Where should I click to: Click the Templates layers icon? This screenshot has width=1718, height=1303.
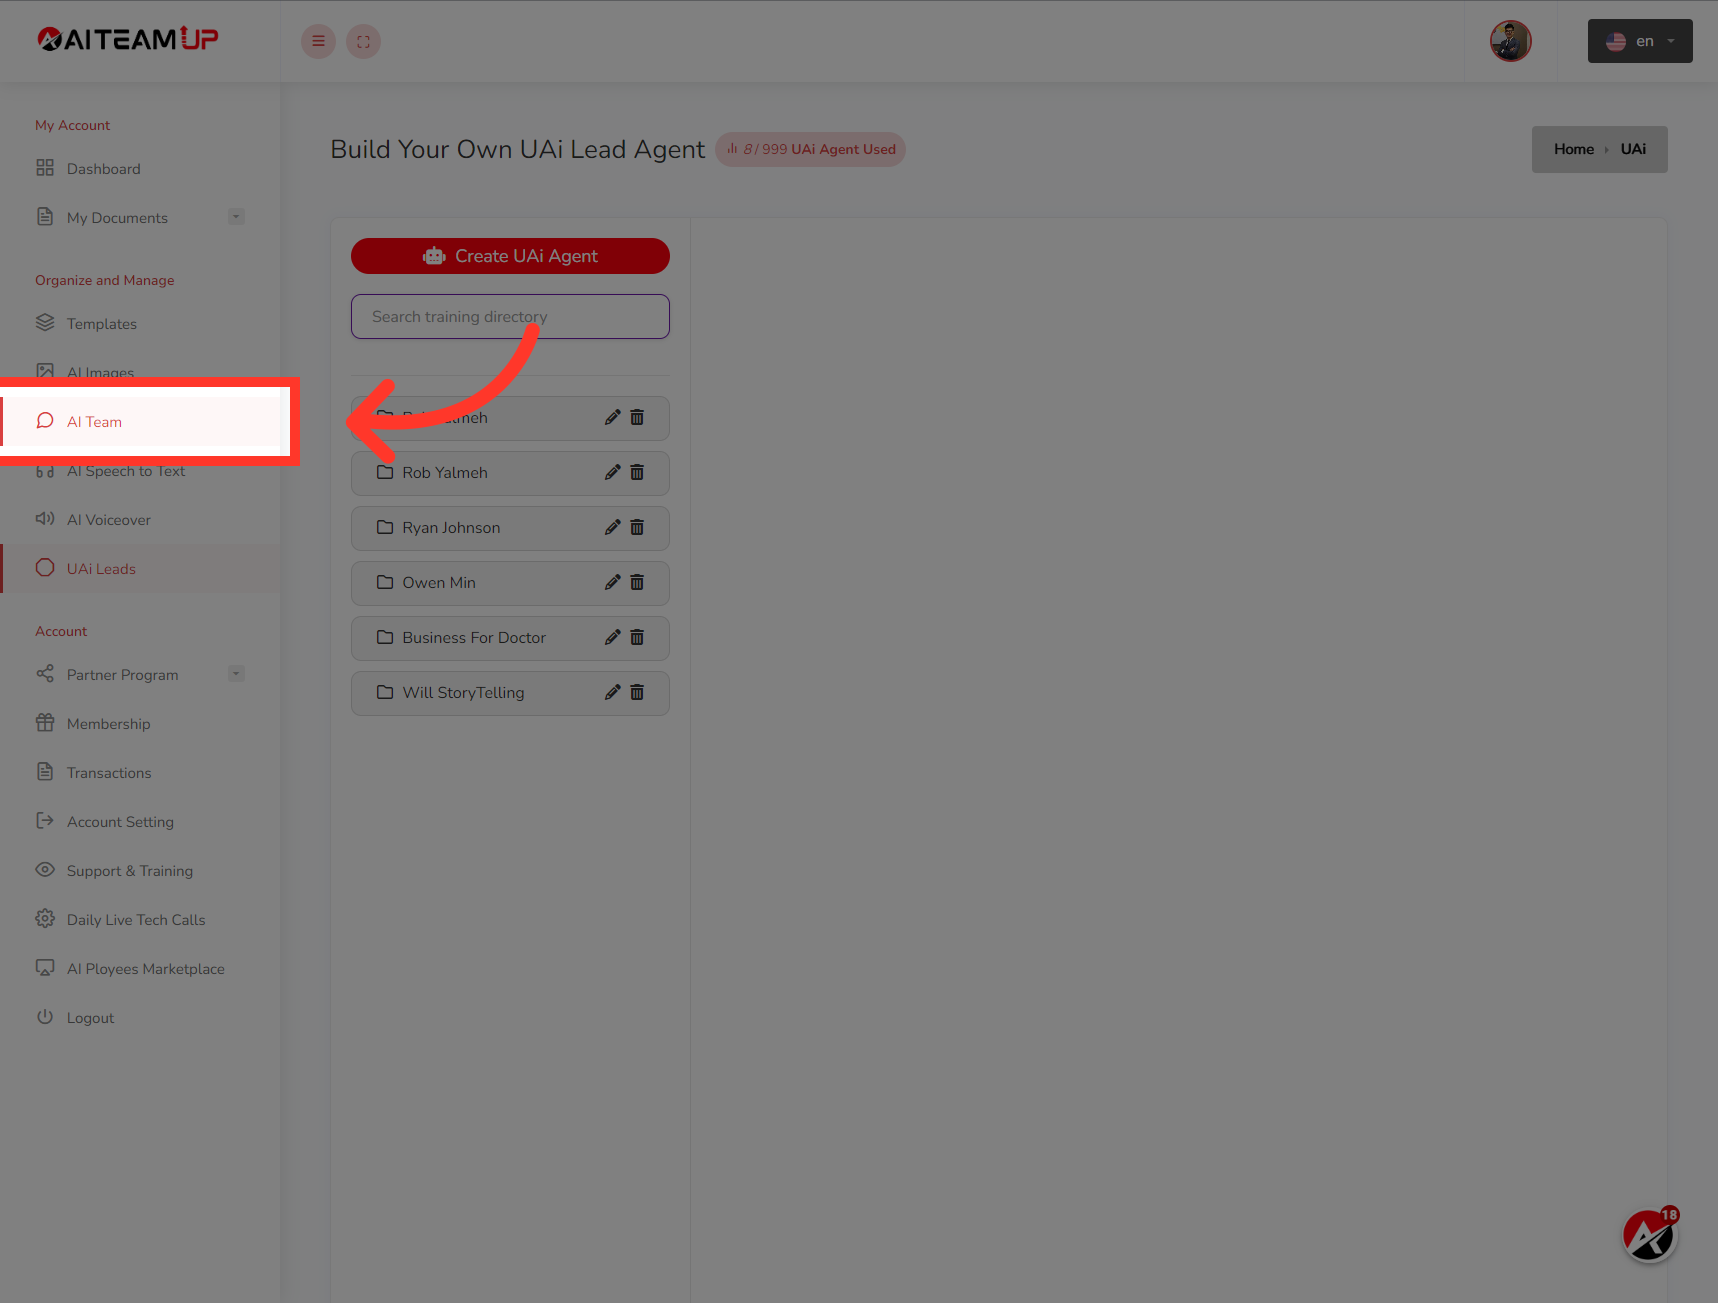(45, 322)
